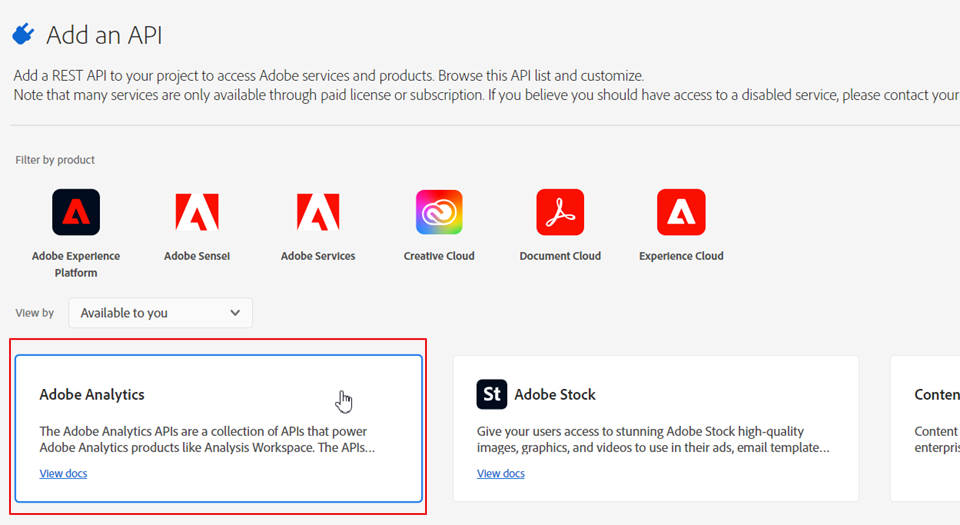Click the plug icon beside Add an API
The width and height of the screenshot is (960, 525).
[23, 34]
